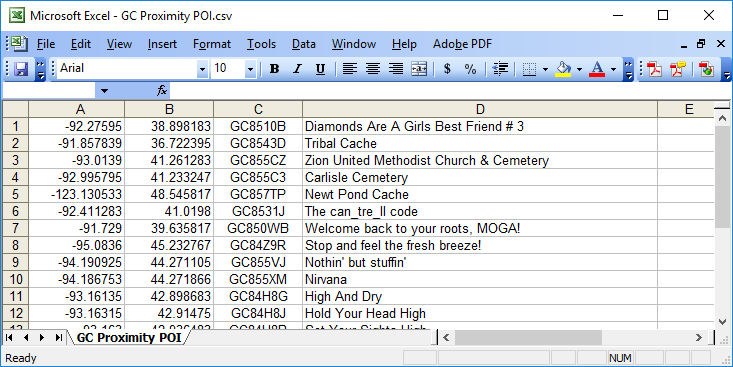This screenshot has height=367, width=733.
Task: Open the font size dropdown
Action: [x=250, y=69]
